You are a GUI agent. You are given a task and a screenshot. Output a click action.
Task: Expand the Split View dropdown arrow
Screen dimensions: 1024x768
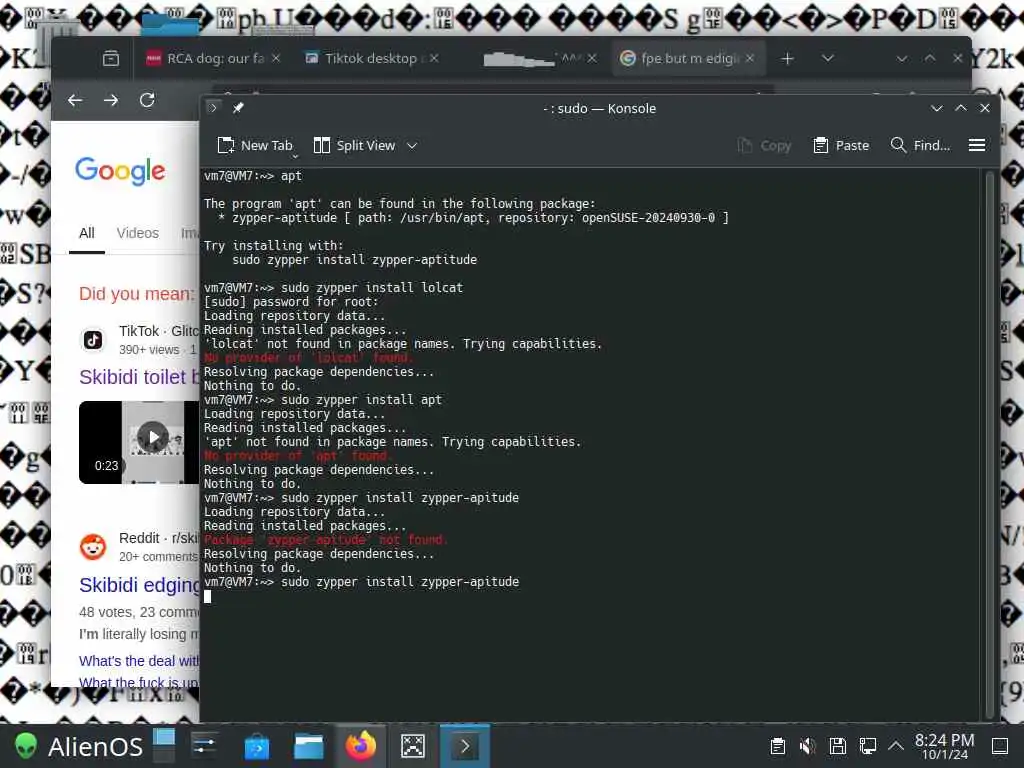[412, 146]
